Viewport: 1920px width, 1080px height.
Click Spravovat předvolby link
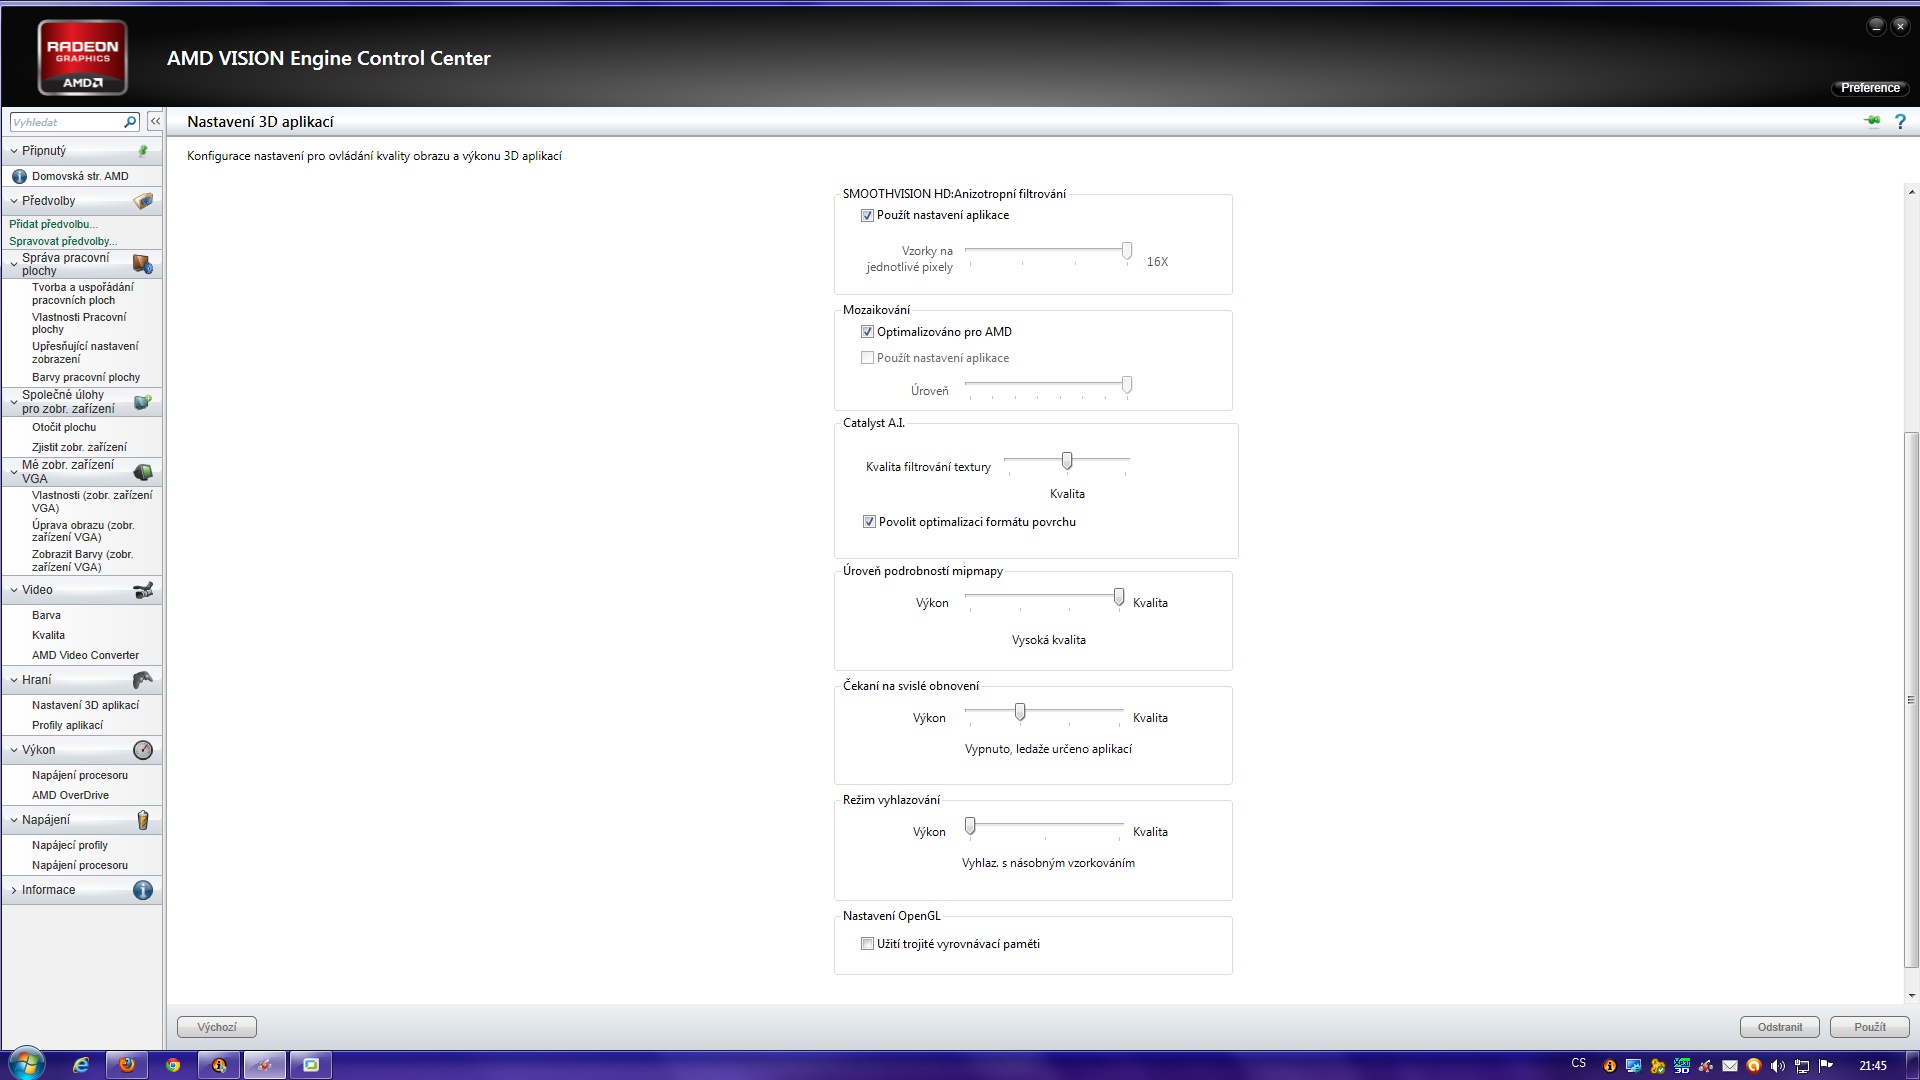pos(63,241)
